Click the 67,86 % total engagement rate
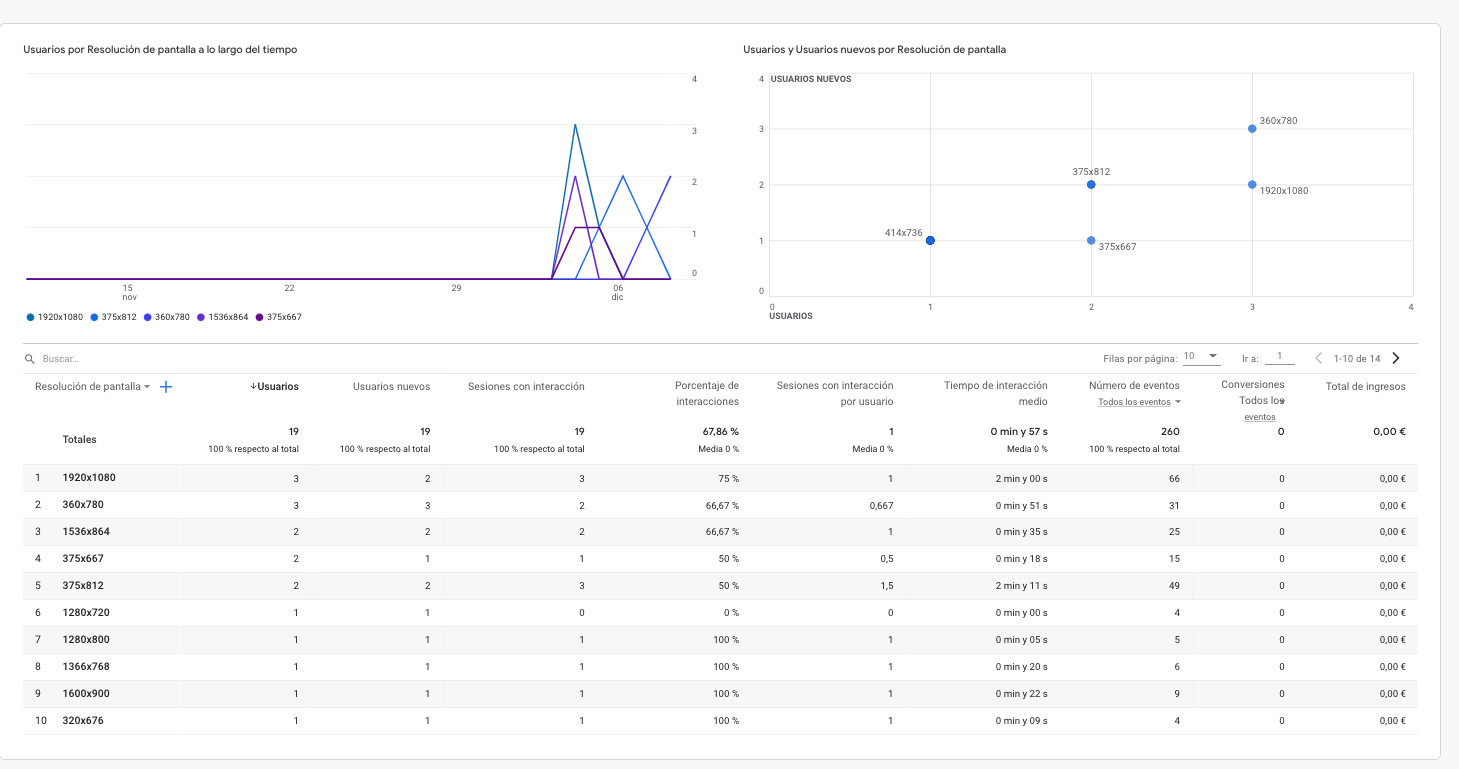This screenshot has height=769, width=1459. pos(719,431)
